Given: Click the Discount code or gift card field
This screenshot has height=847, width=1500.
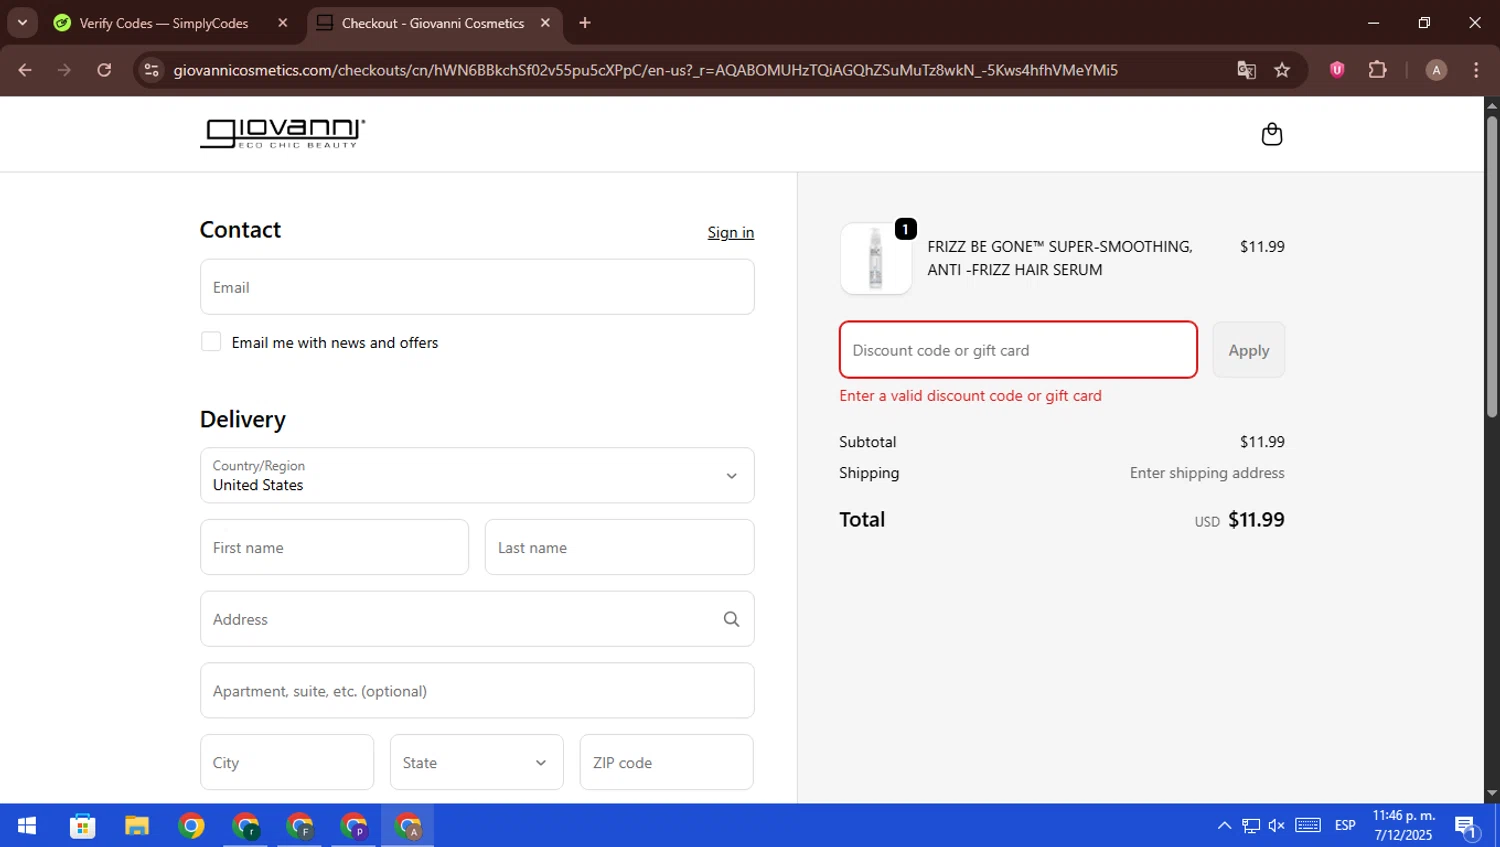Looking at the screenshot, I should click(1018, 350).
